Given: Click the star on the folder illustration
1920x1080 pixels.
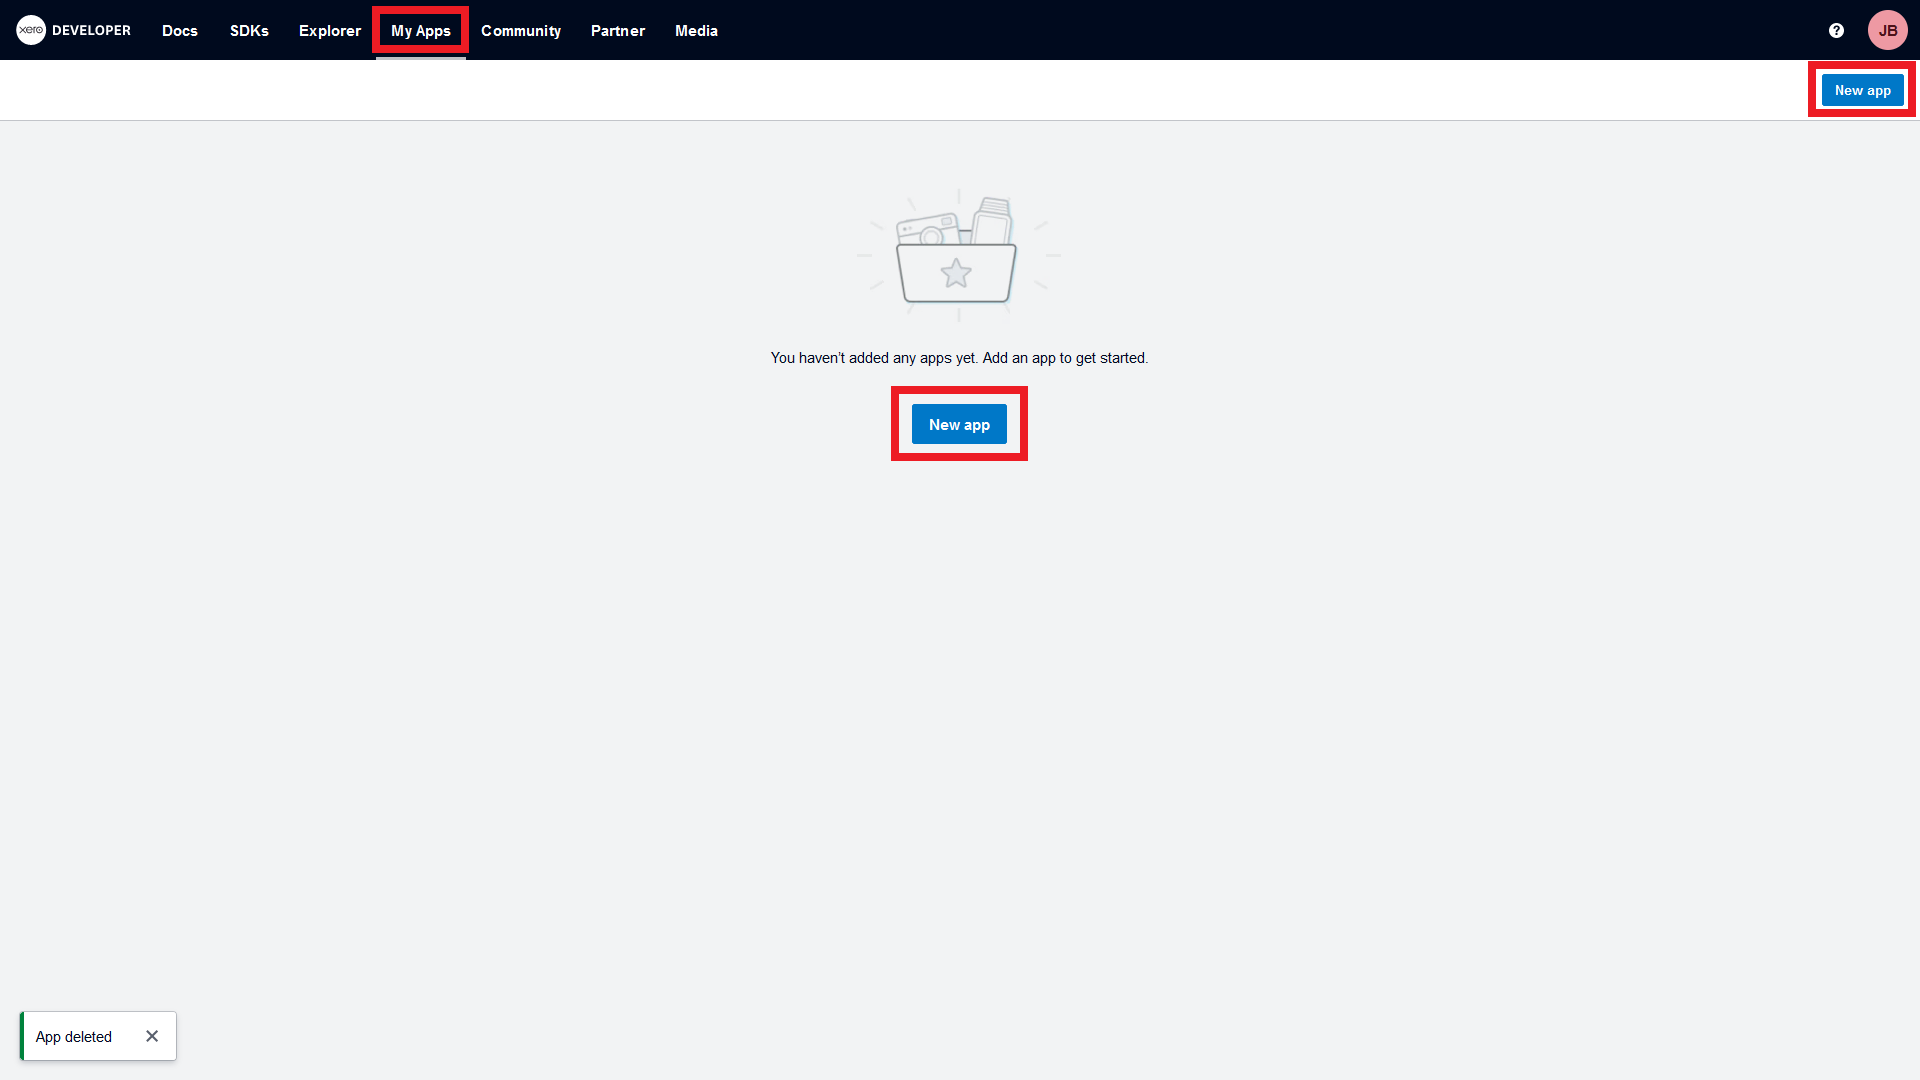Looking at the screenshot, I should 956,273.
